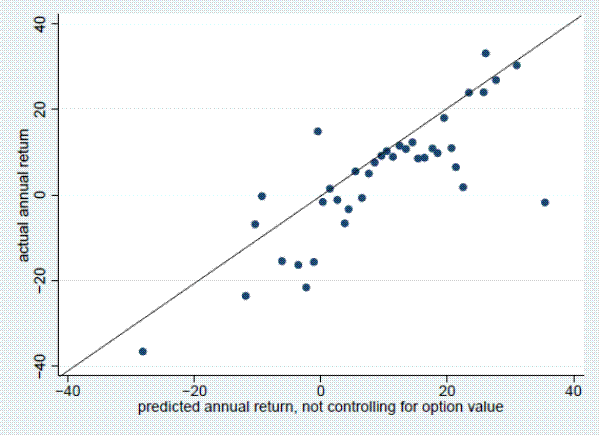Click the highest data point on the plot

(486, 53)
